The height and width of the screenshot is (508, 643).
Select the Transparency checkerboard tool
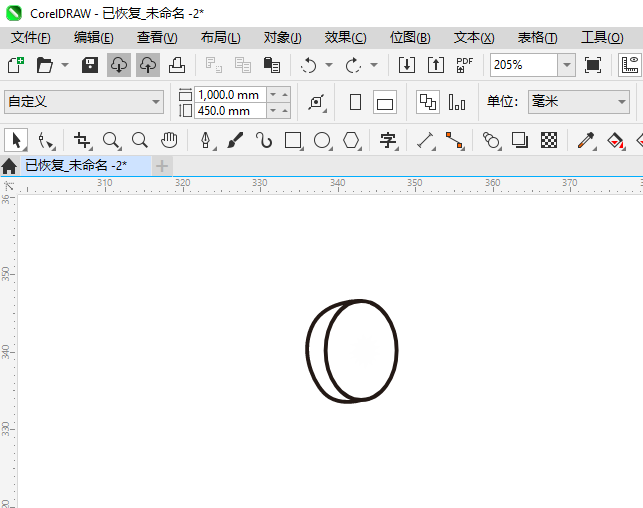tap(549, 141)
